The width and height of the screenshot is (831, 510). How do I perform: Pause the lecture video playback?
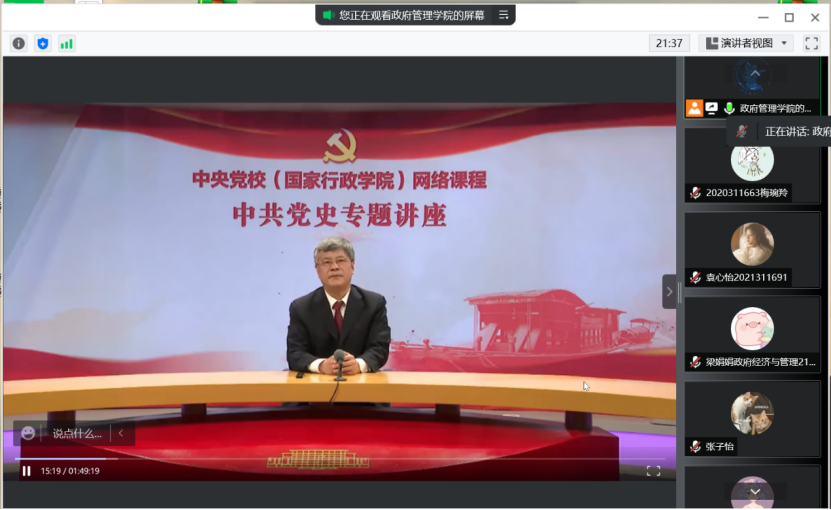[27, 471]
